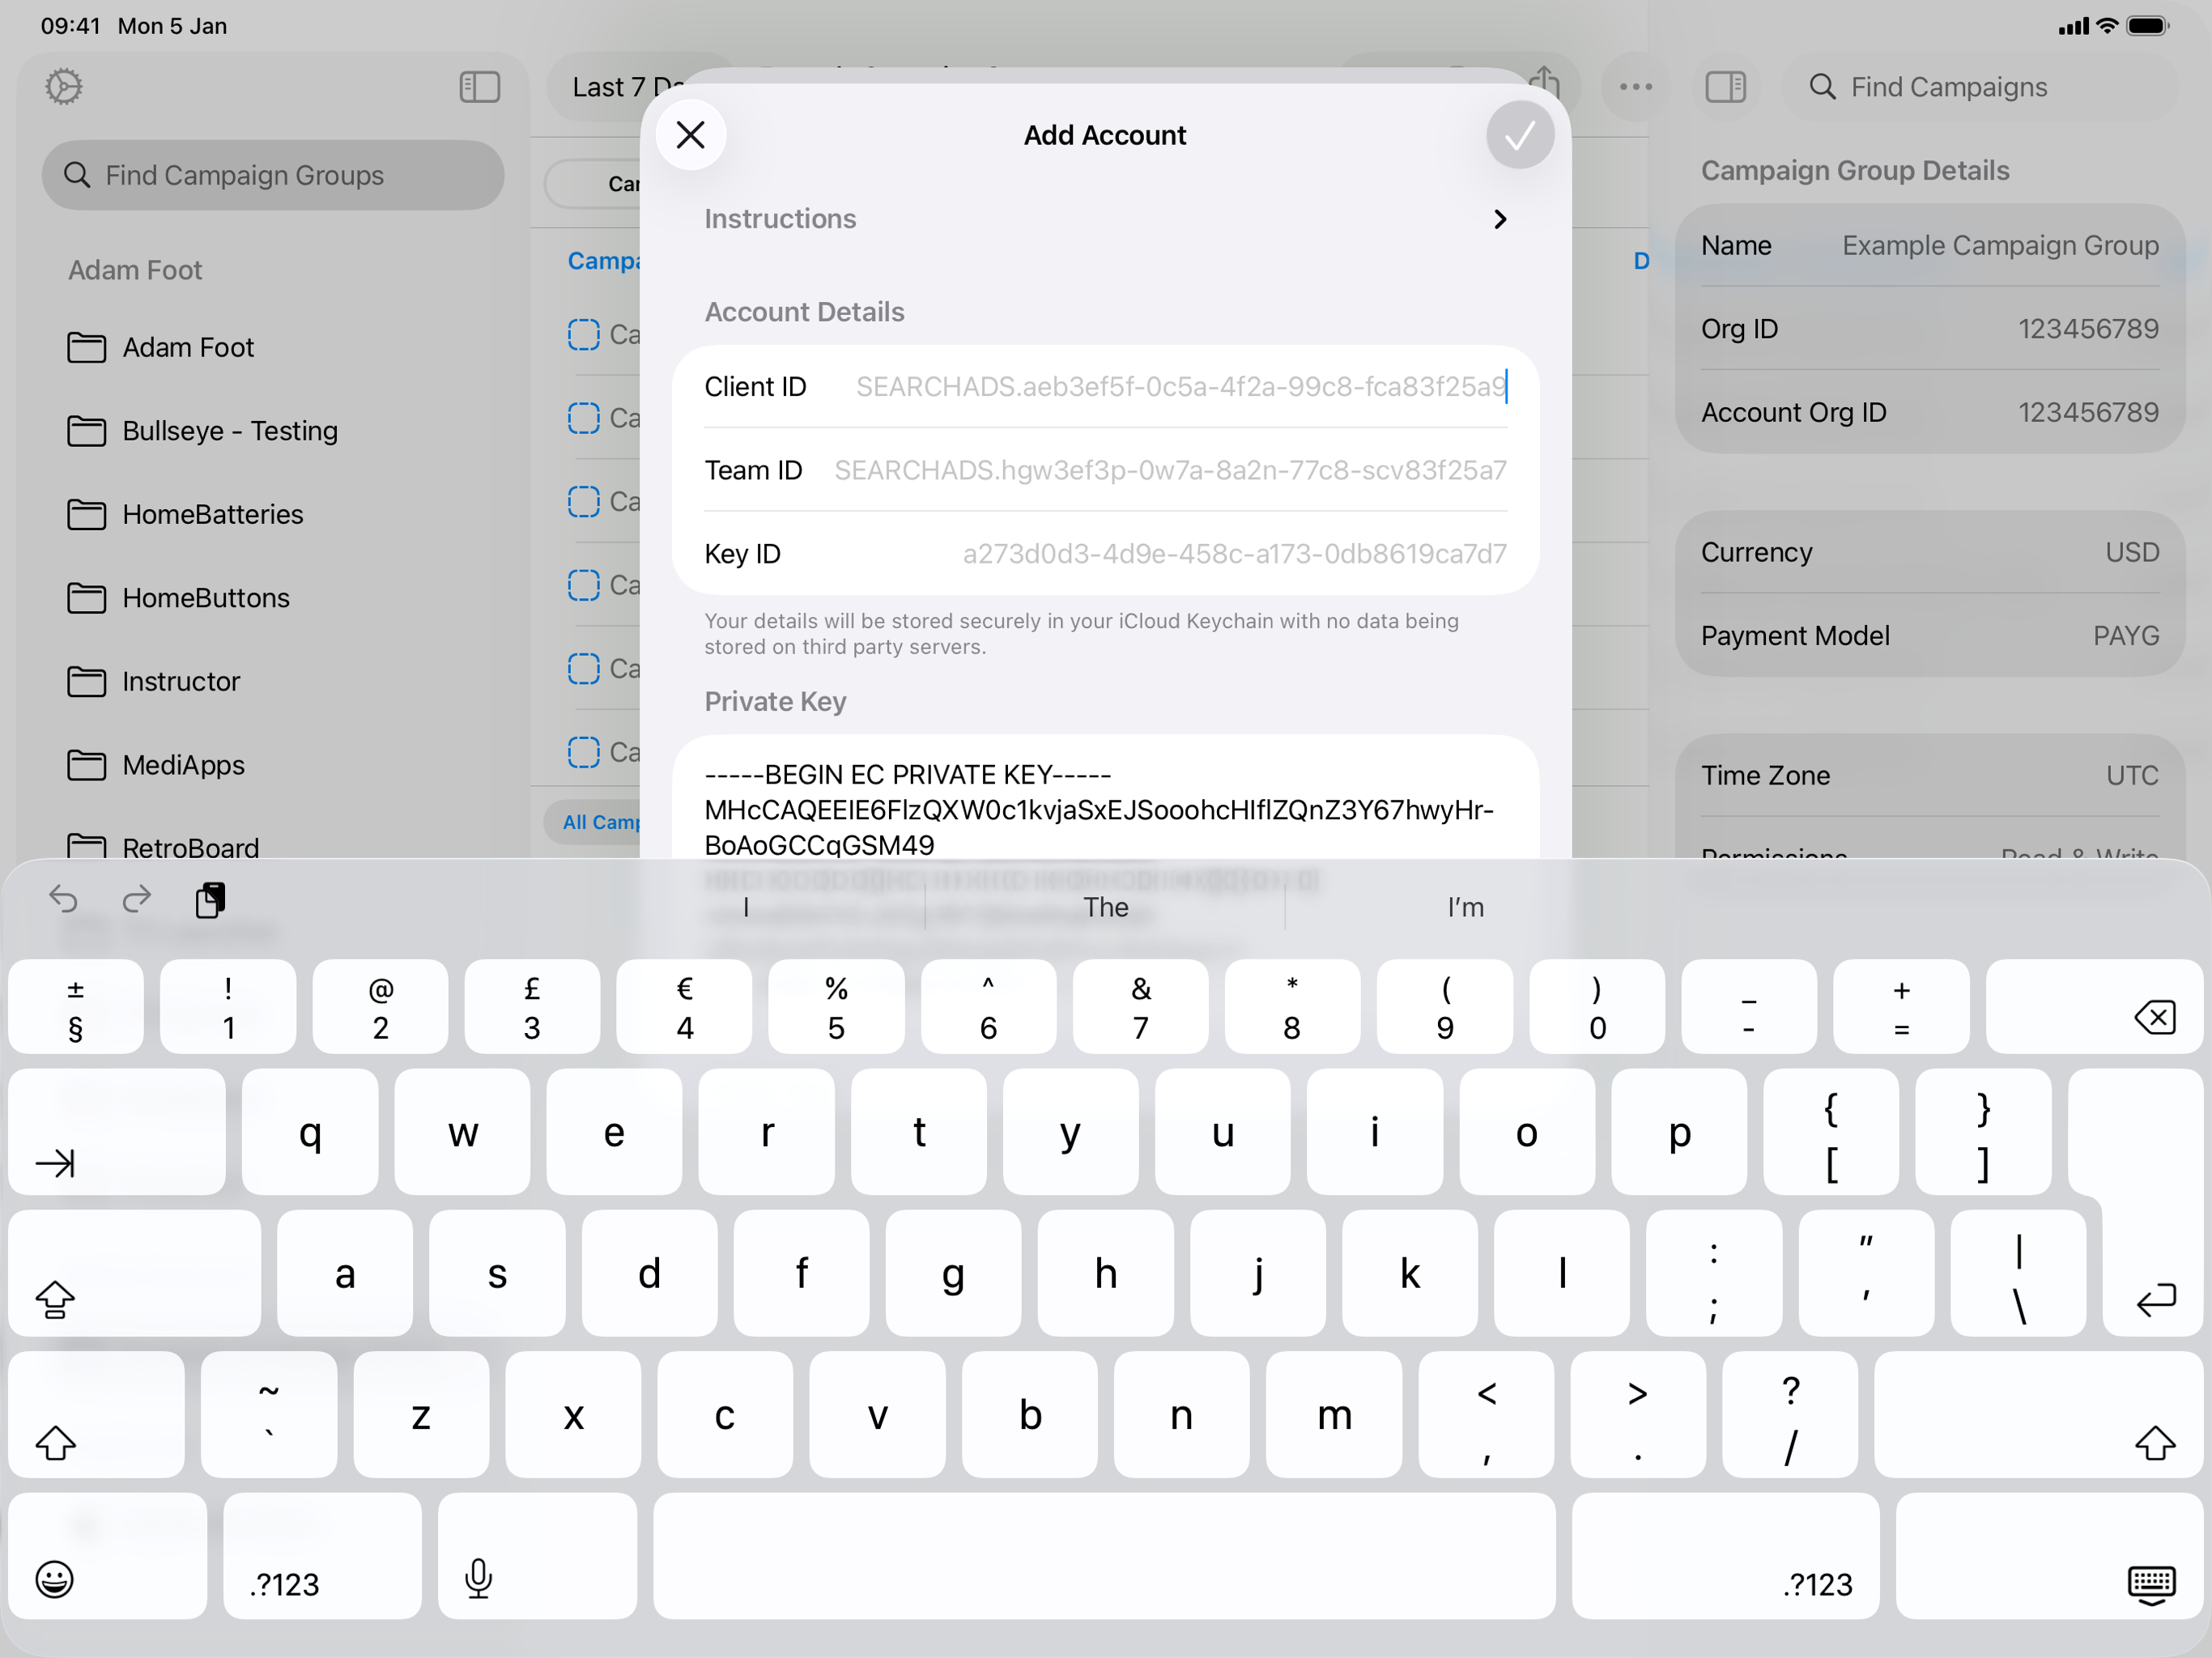Viewport: 2212px width, 1658px height.
Task: Click the Team ID input field
Action: [1169, 470]
